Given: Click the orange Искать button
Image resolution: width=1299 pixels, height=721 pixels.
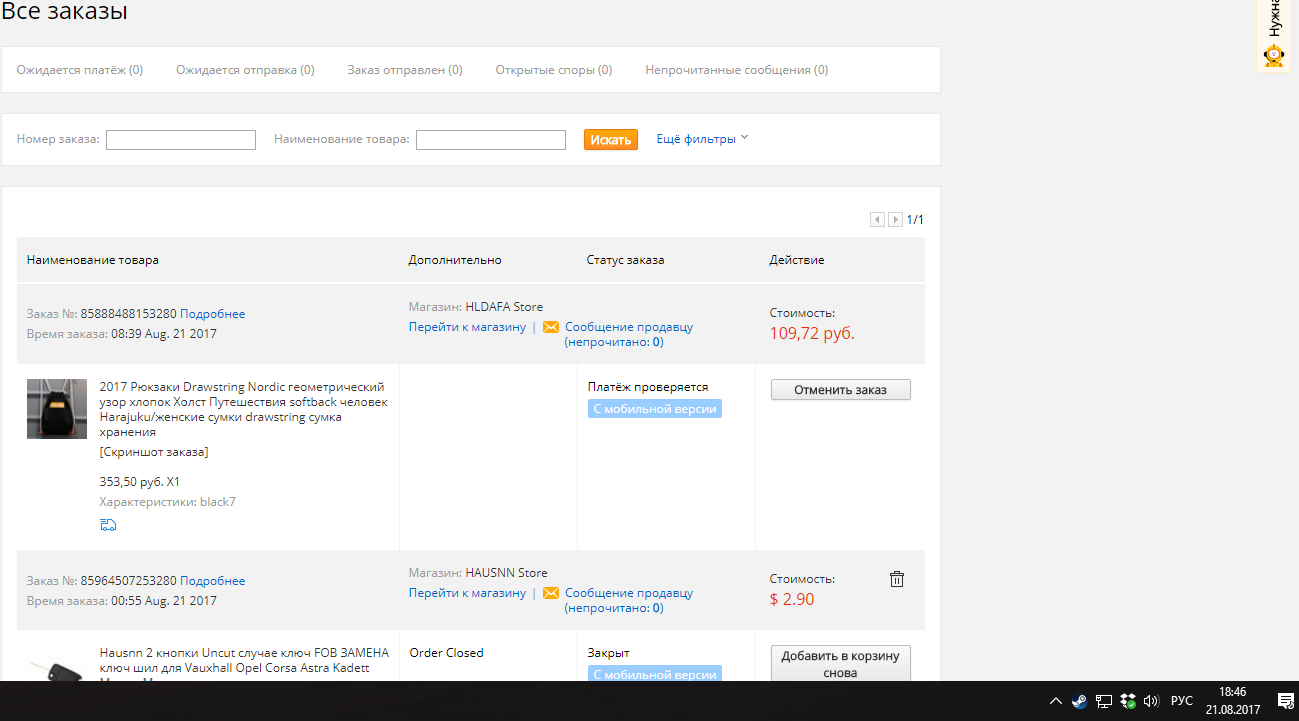Looking at the screenshot, I should click(x=611, y=140).
